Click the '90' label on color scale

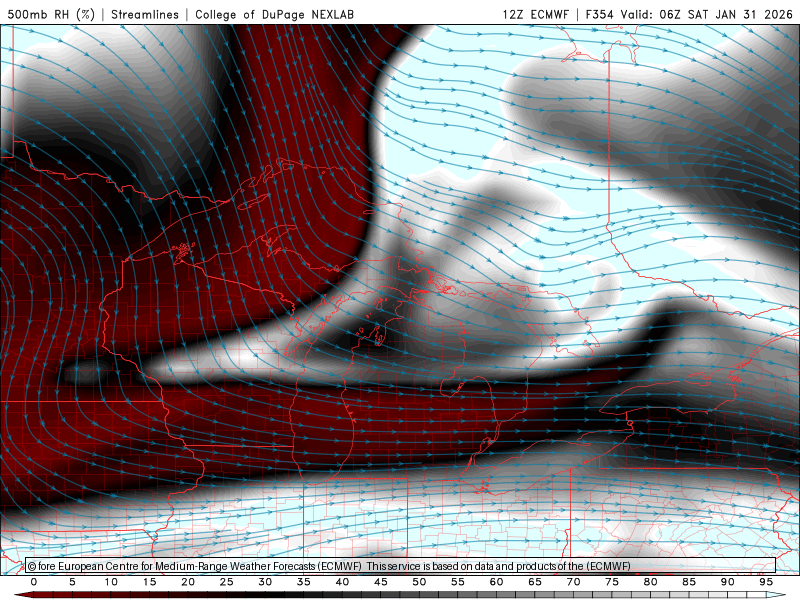click(x=727, y=582)
